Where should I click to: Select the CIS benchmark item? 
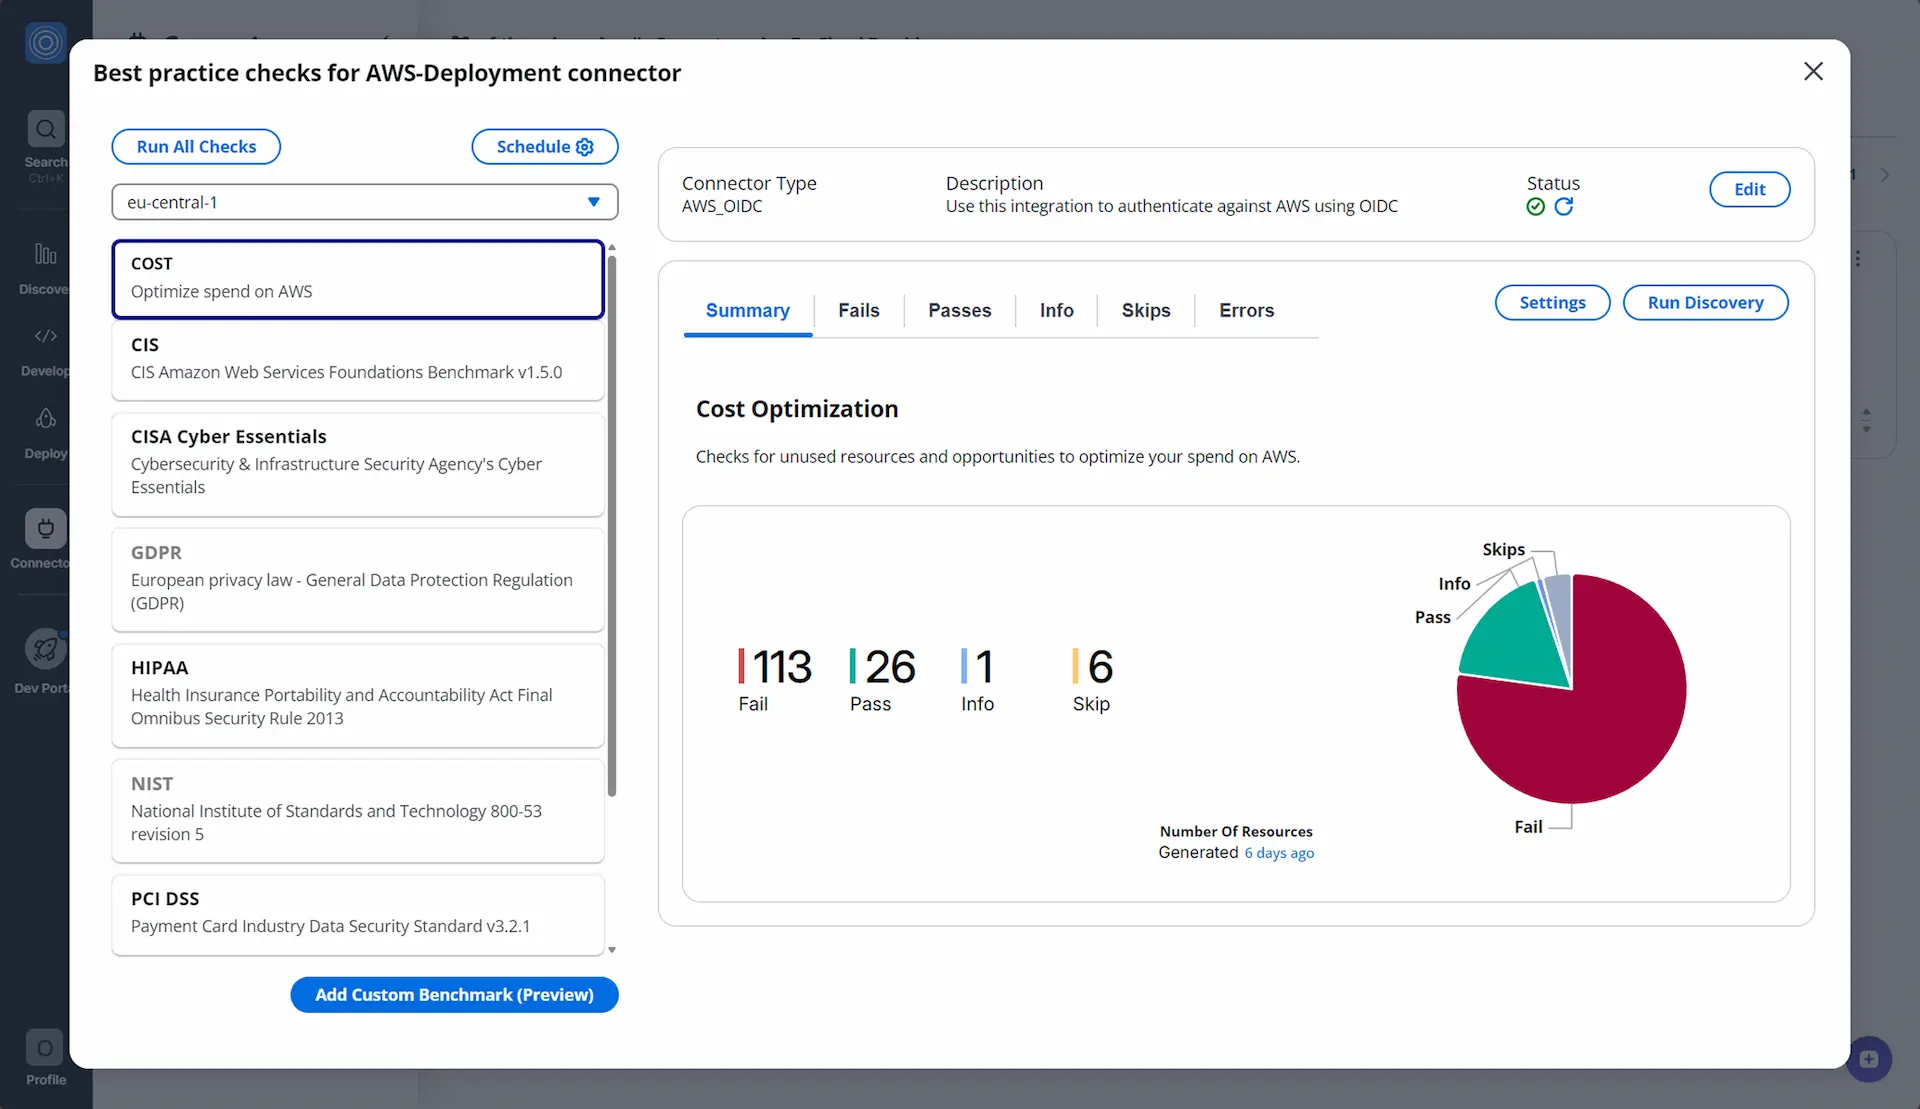[358, 359]
